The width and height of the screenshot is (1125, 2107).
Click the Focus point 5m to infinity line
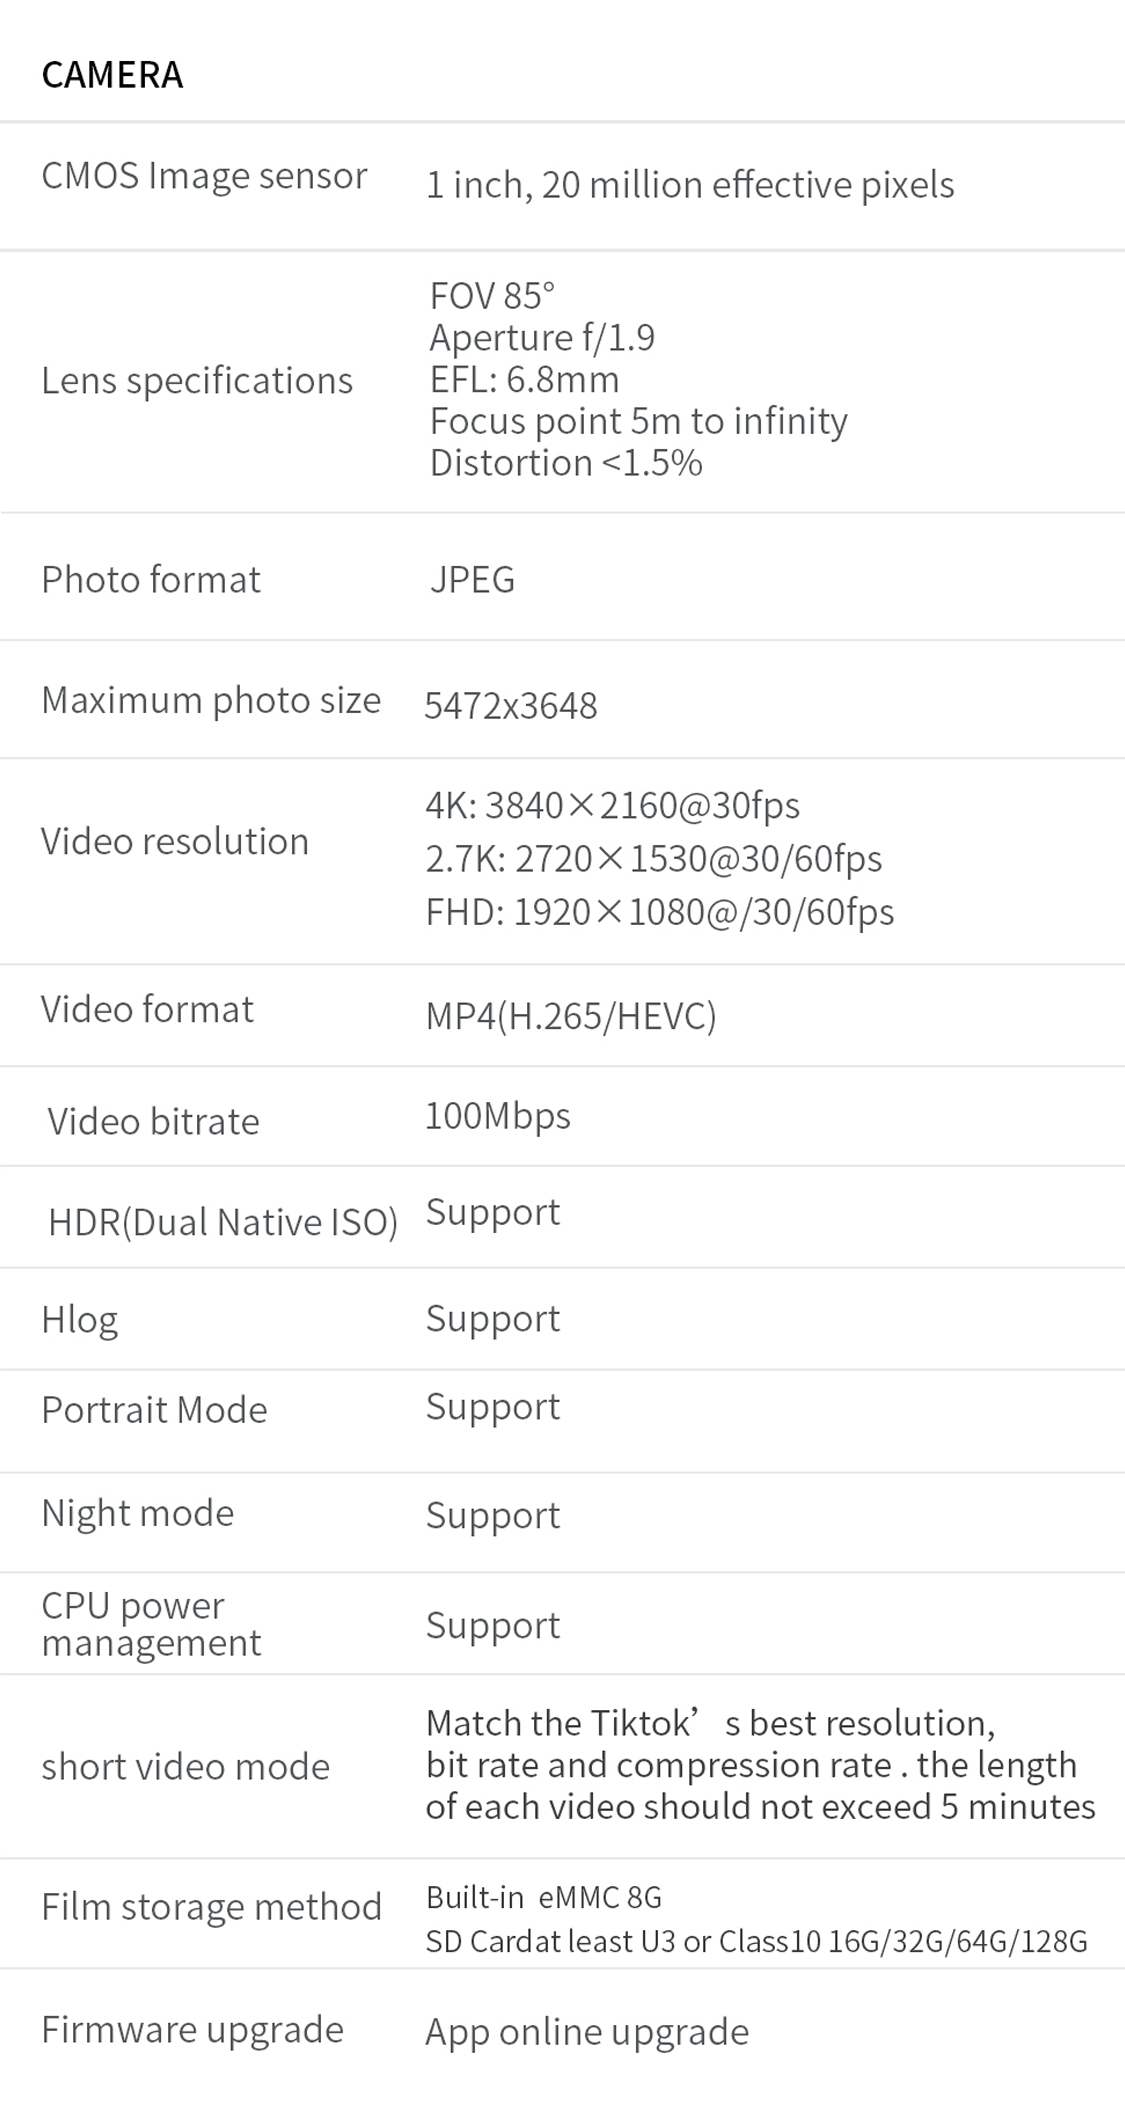tap(638, 421)
